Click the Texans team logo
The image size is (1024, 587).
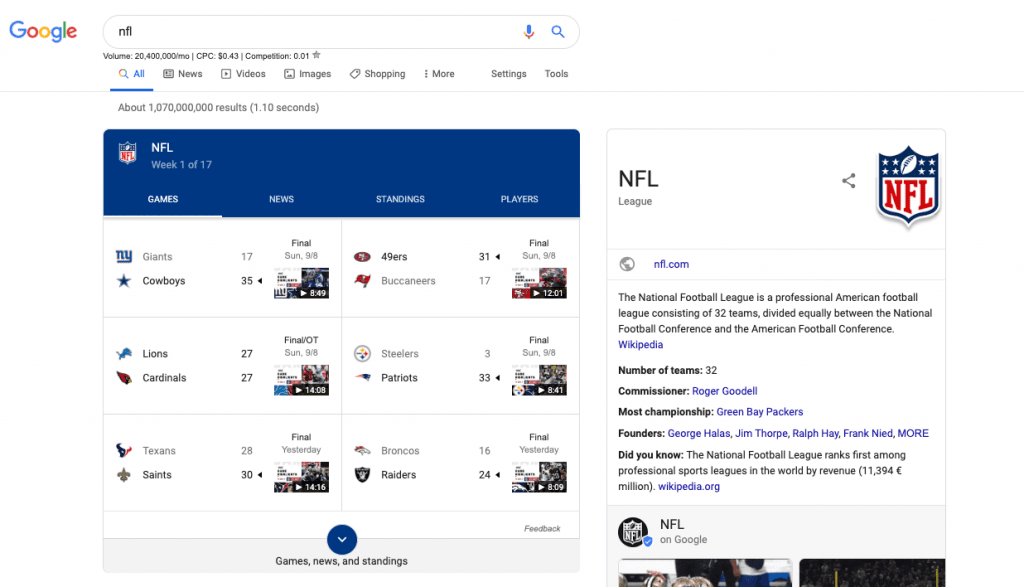[x=124, y=451]
